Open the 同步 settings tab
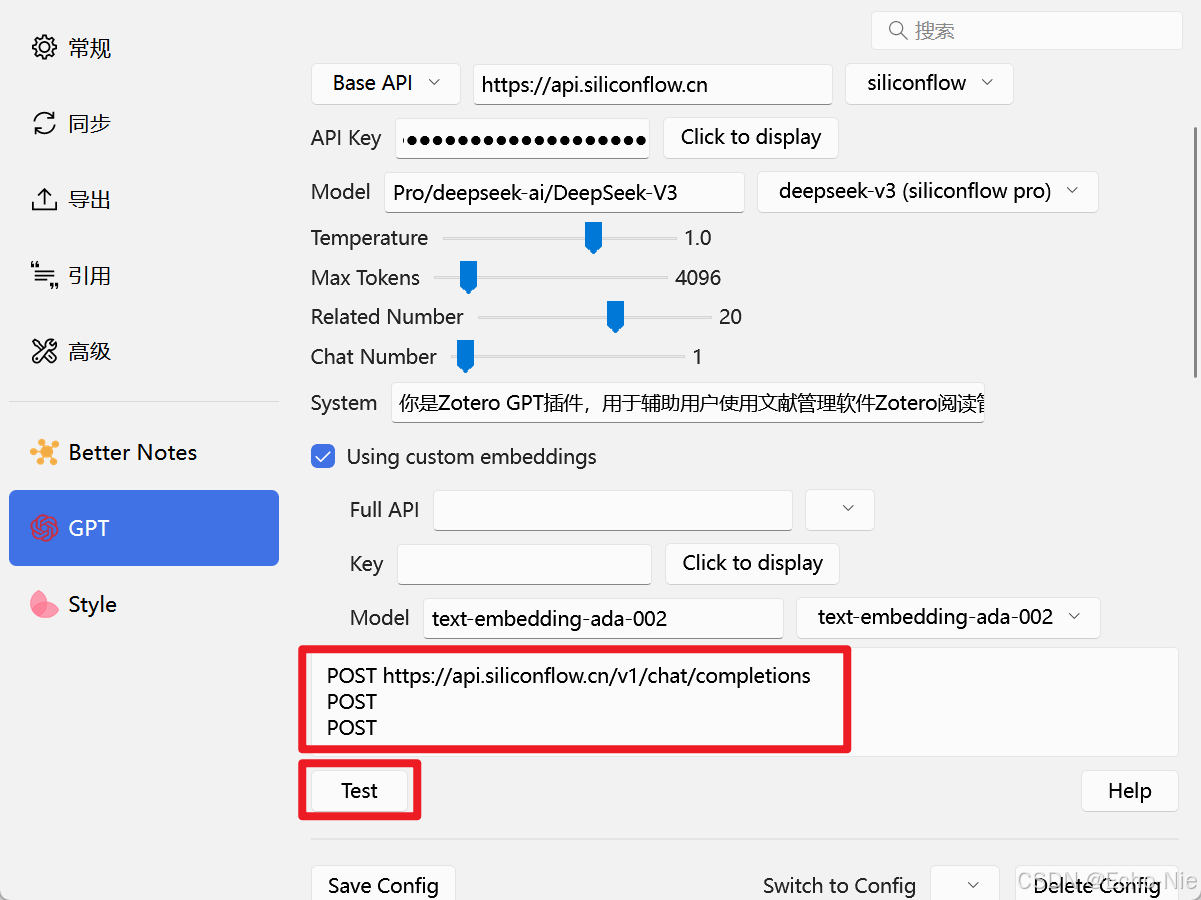Screen dimensions: 1201x900 (x=144, y=123)
